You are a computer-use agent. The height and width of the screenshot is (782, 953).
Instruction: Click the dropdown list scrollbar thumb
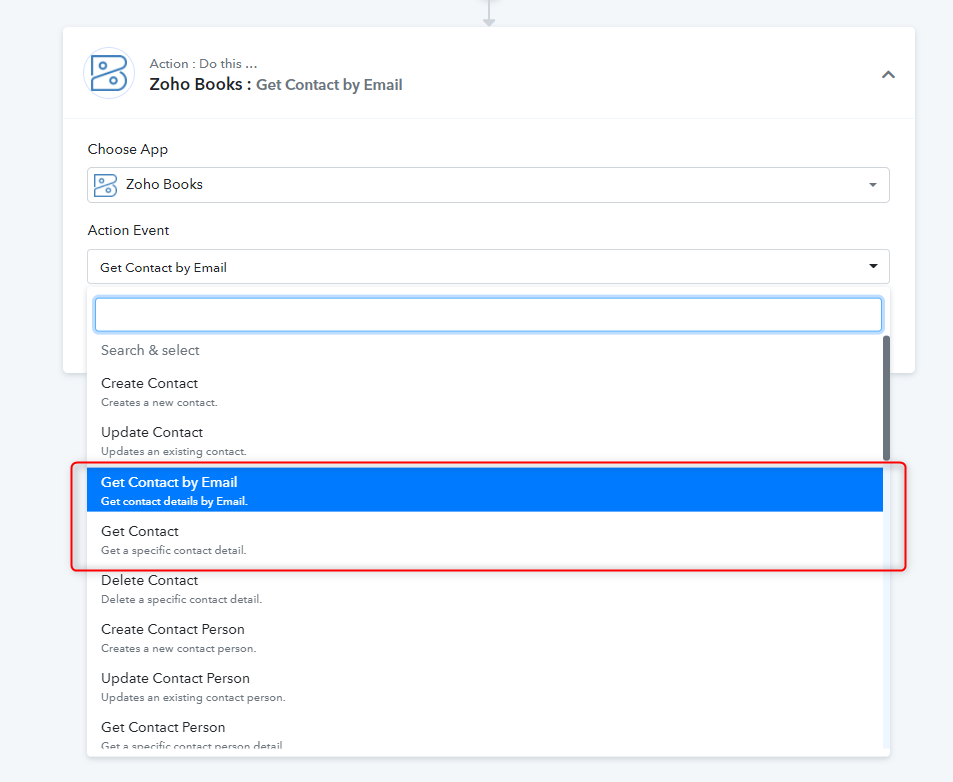[886, 398]
